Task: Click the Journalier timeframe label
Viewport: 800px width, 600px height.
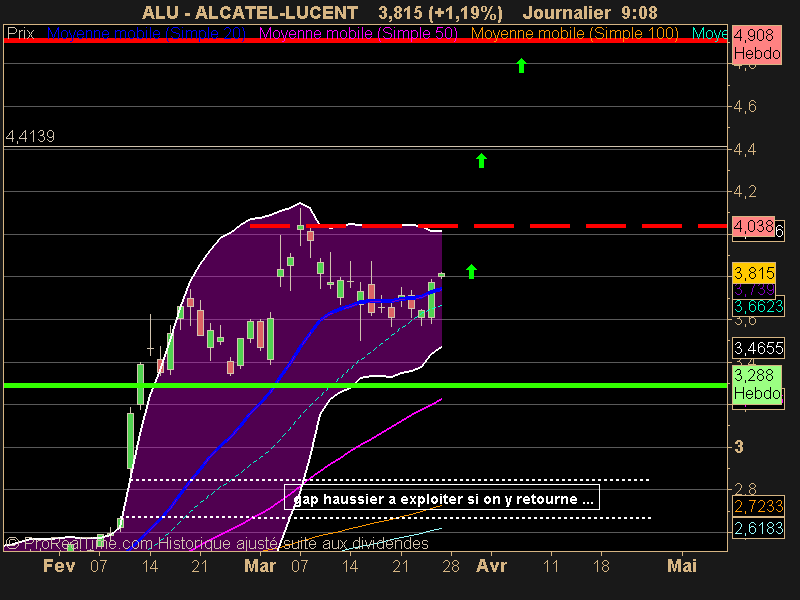Action: (567, 12)
